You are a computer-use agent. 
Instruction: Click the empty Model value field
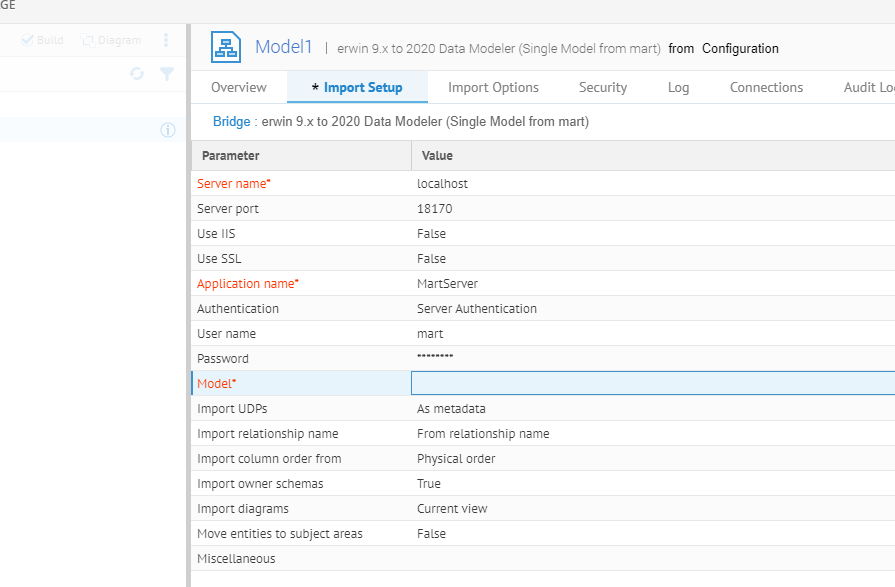[x=652, y=383]
